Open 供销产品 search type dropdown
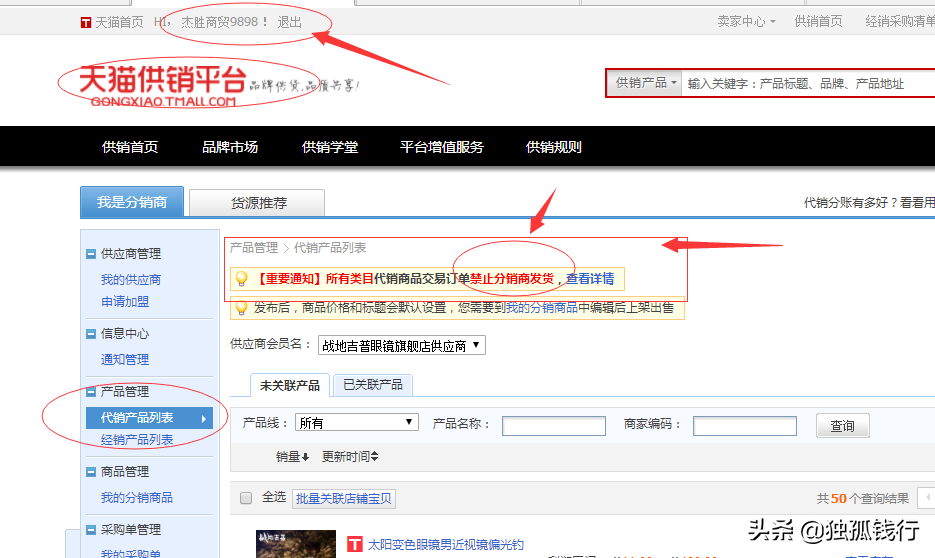Screen dimensions: 935x558 (x=646, y=83)
